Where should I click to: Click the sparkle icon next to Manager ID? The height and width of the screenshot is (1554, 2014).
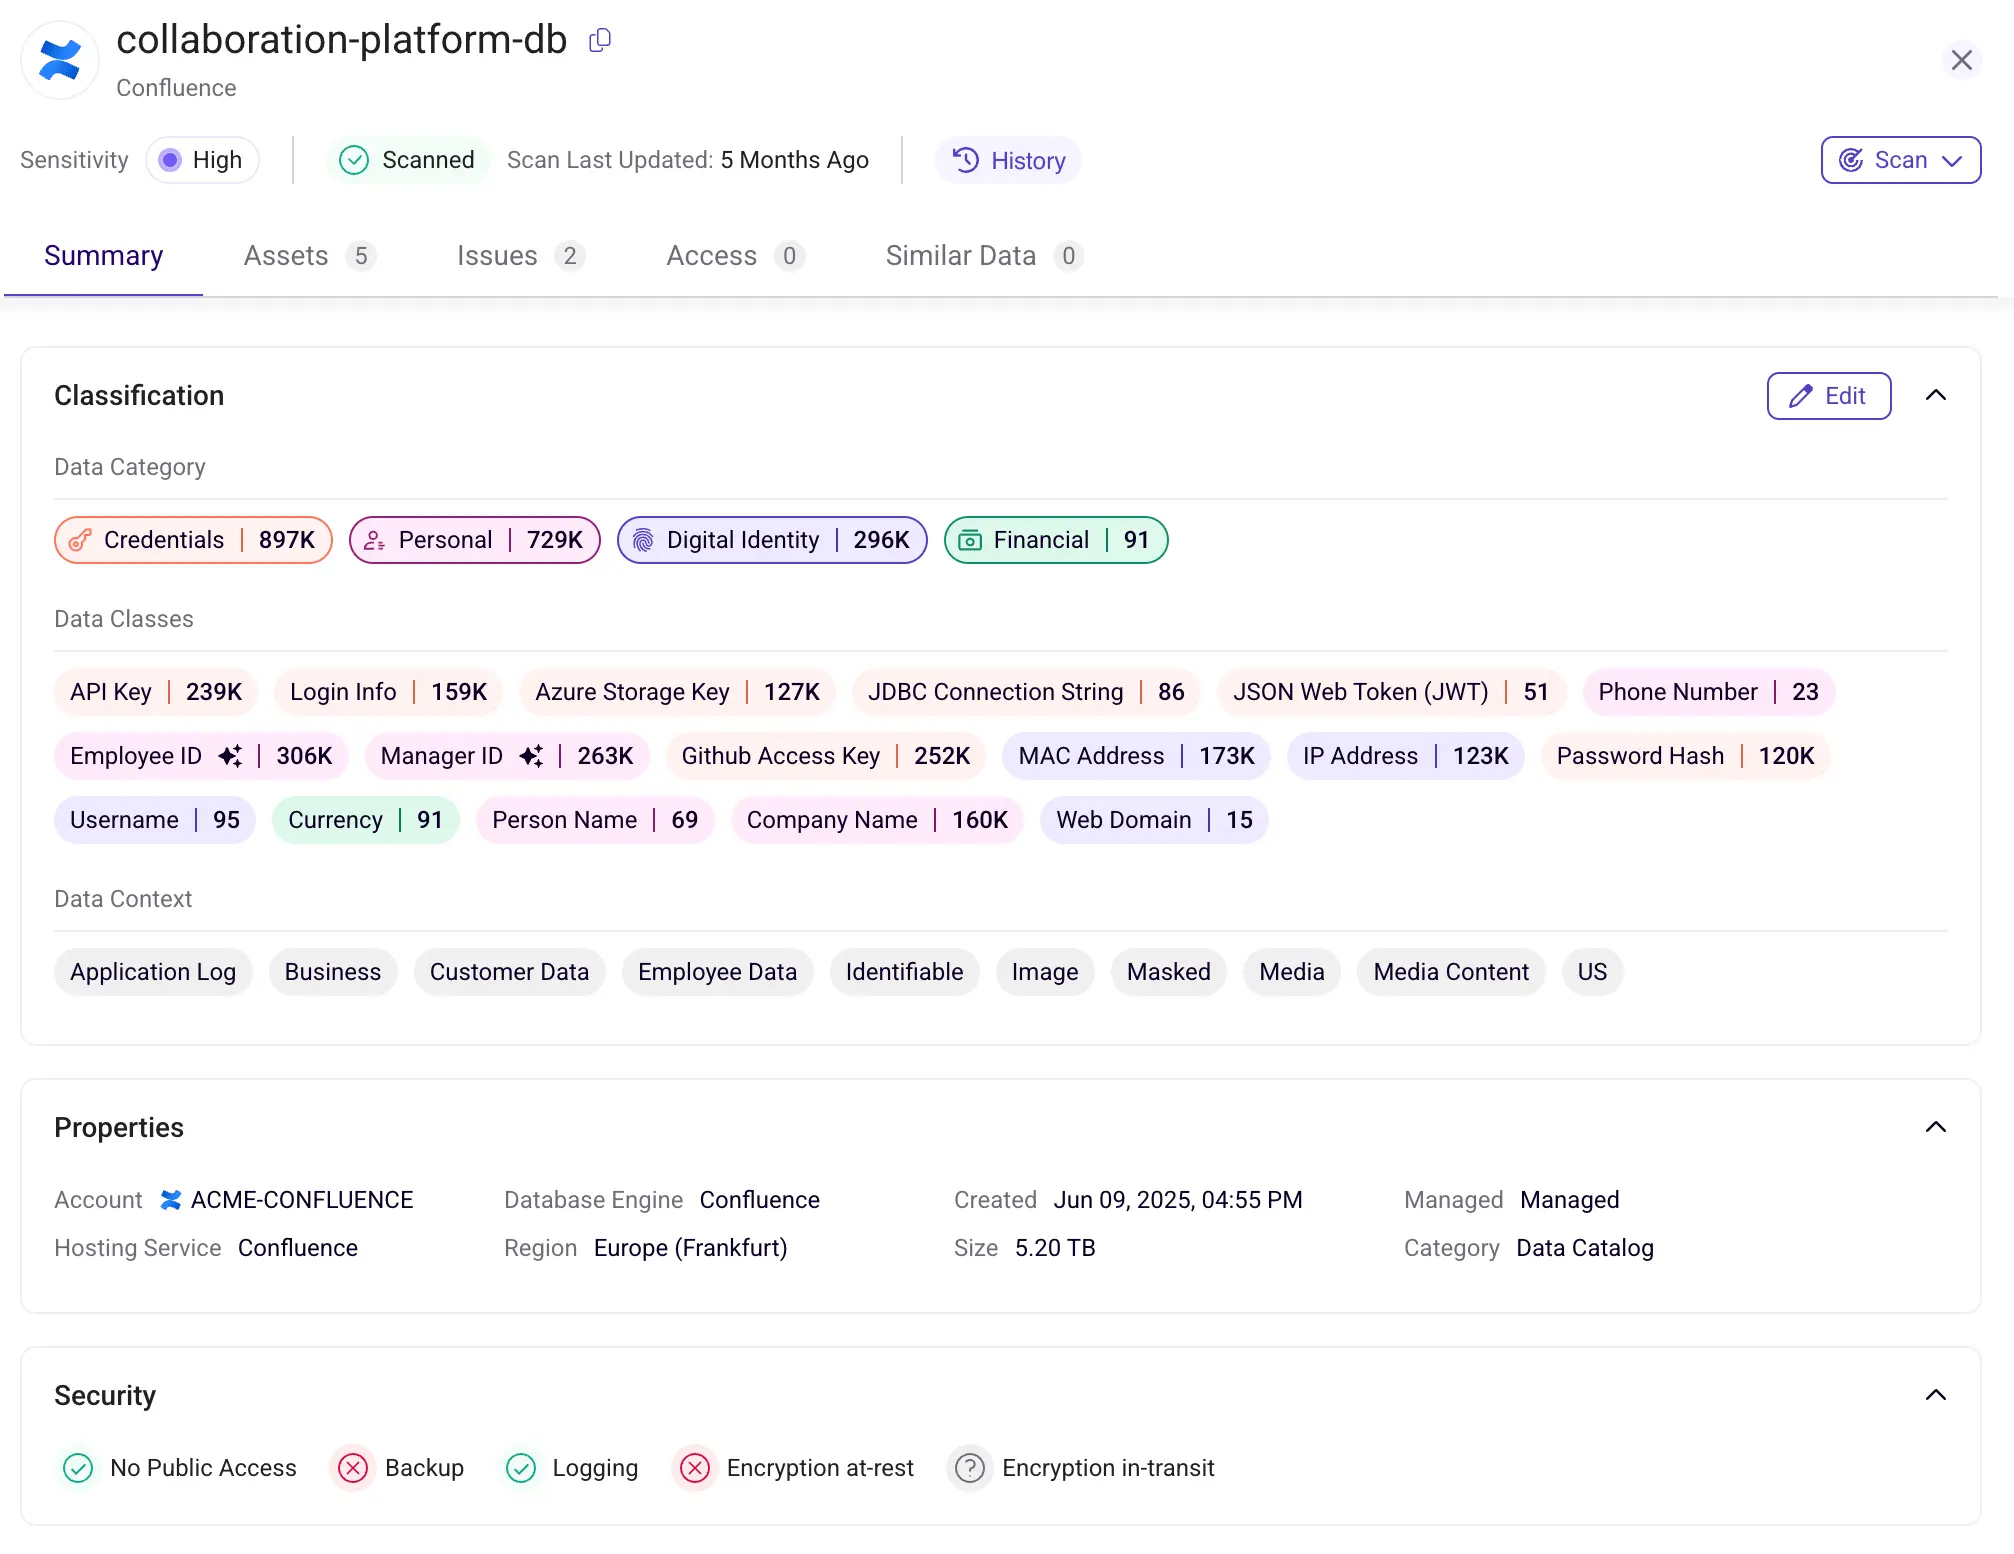531,756
